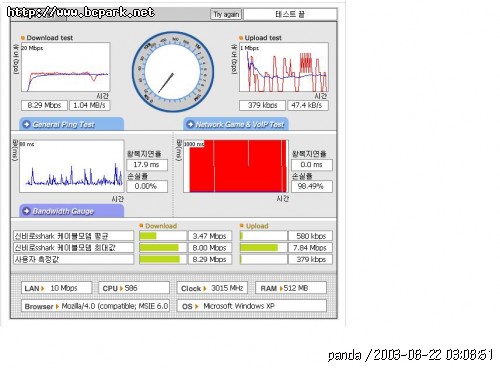Click the OS Microsoft Windows XP field
This screenshot has height=368, width=500.
pyautogui.click(x=252, y=306)
